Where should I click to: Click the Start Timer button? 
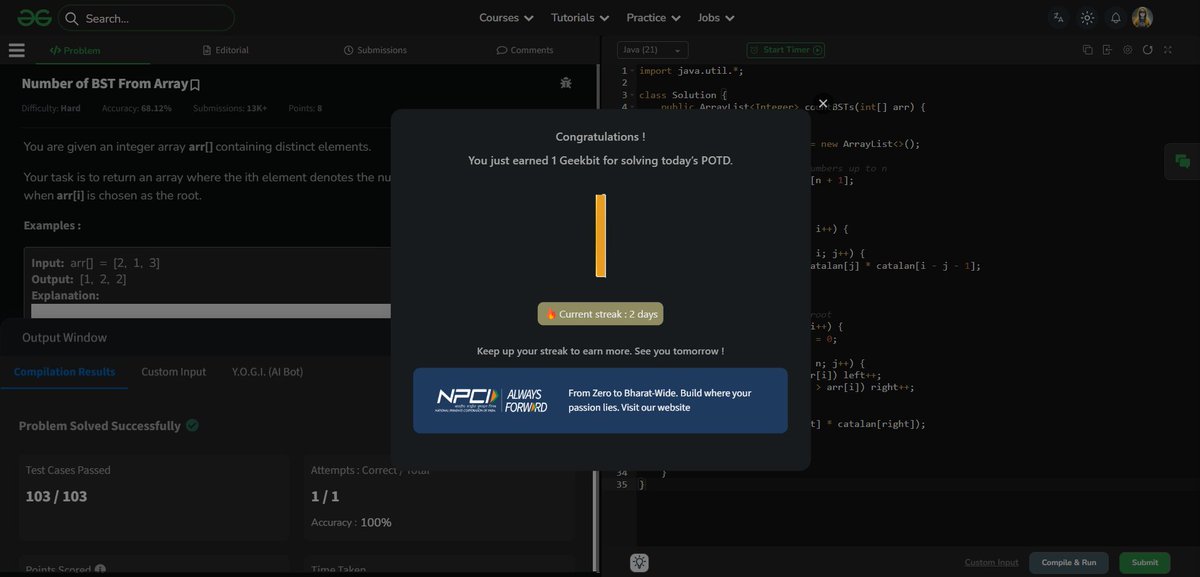[x=785, y=50]
